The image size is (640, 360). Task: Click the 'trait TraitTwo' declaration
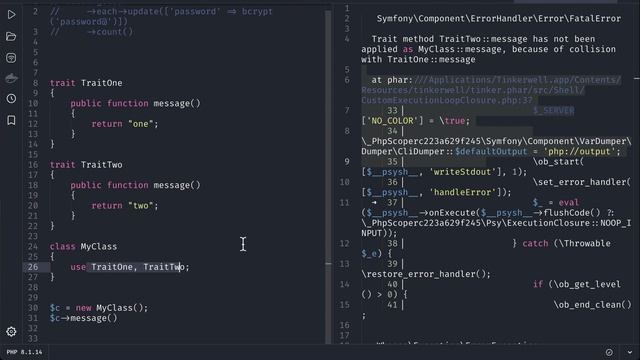(86, 165)
